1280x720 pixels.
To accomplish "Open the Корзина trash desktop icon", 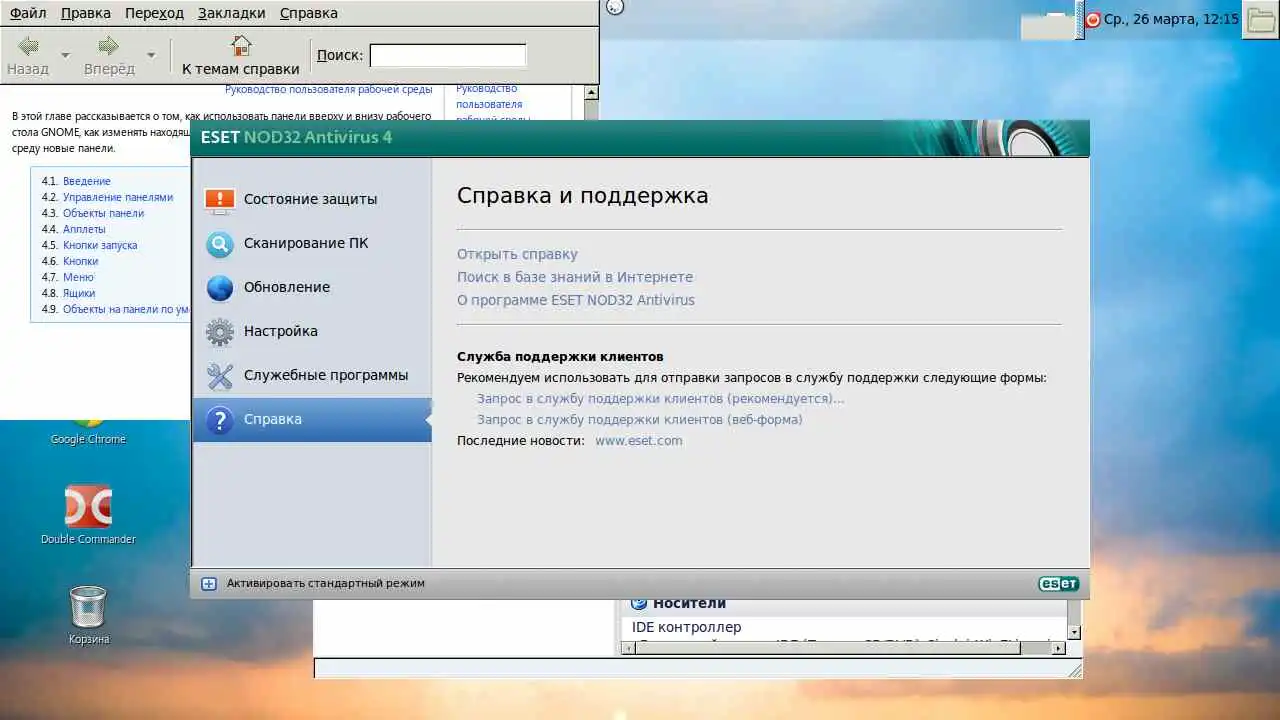I will (88, 607).
